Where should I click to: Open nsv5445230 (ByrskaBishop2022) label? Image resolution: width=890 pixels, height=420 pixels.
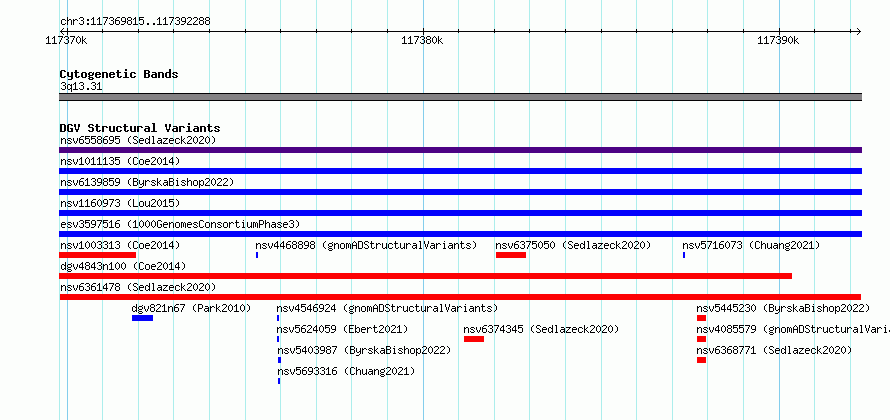tap(783, 308)
